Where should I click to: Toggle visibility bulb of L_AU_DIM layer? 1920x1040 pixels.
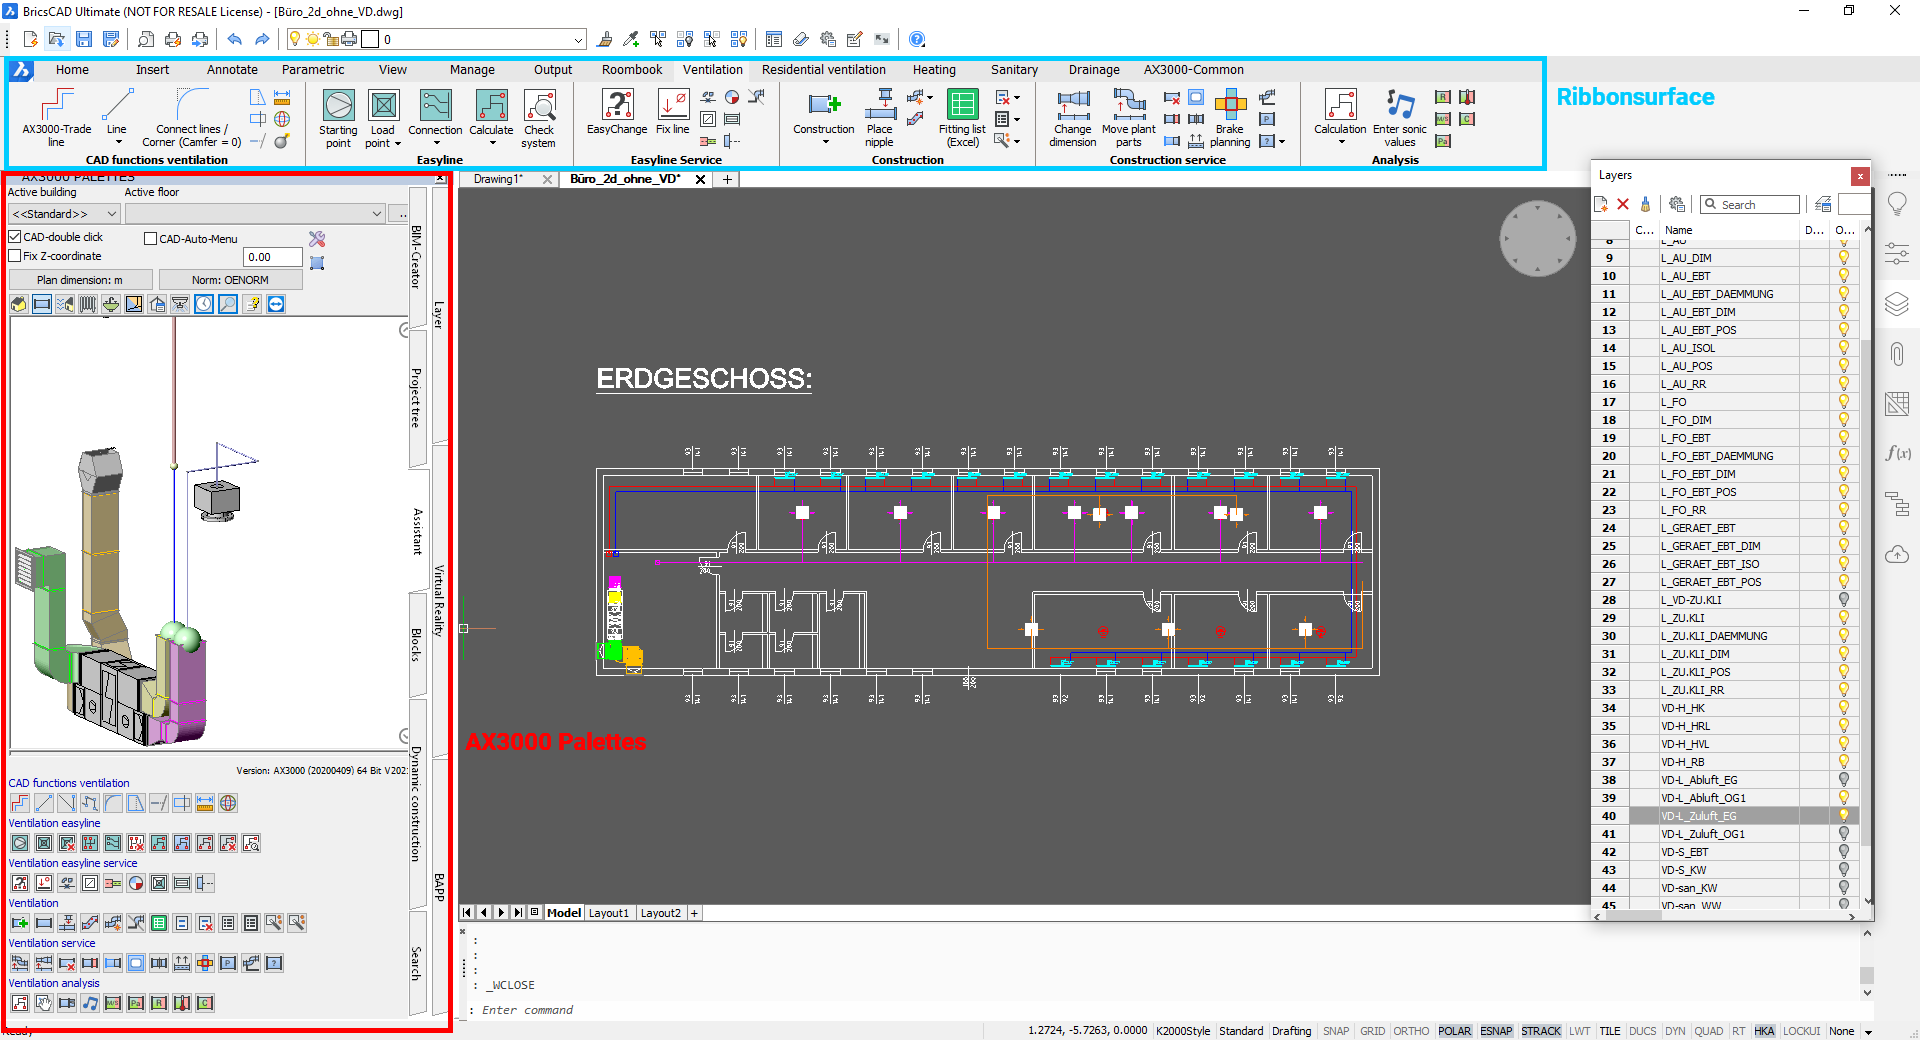(x=1844, y=258)
